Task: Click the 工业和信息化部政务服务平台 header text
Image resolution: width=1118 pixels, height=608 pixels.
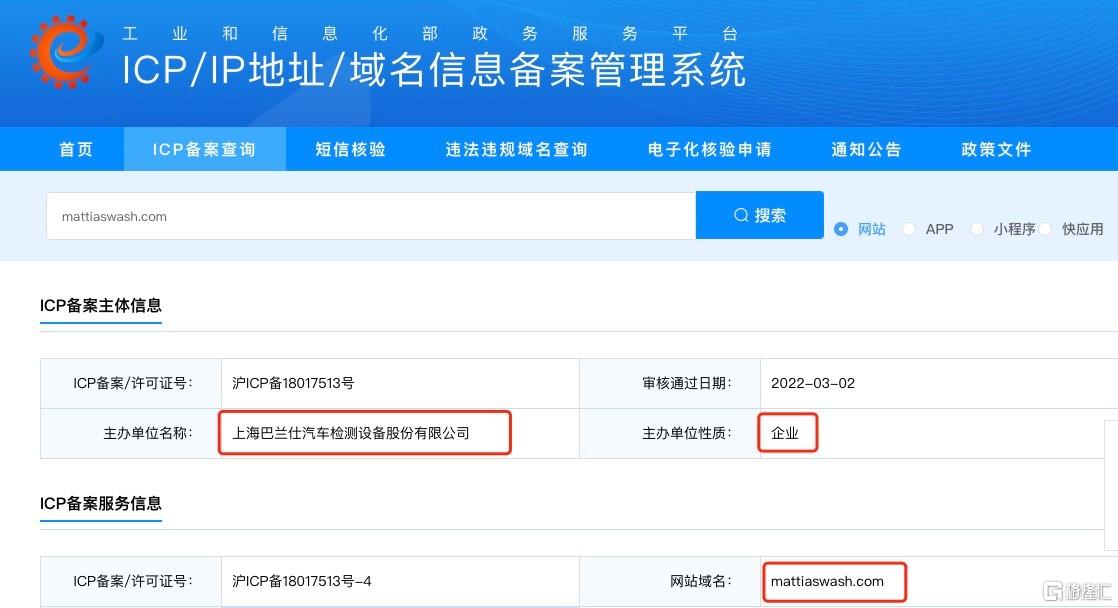Action: (x=430, y=34)
